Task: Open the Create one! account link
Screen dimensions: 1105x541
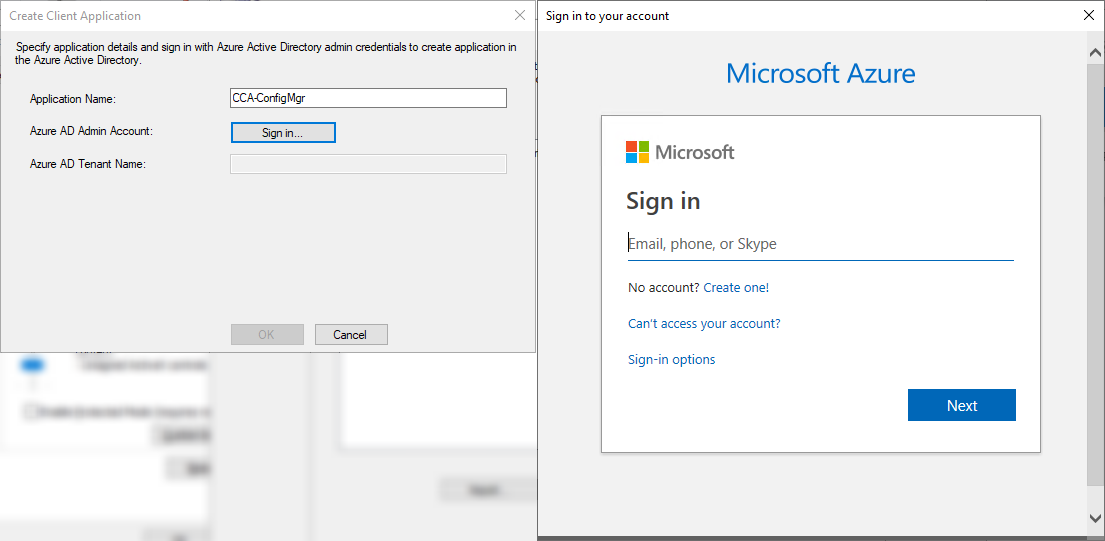Action: coord(736,287)
